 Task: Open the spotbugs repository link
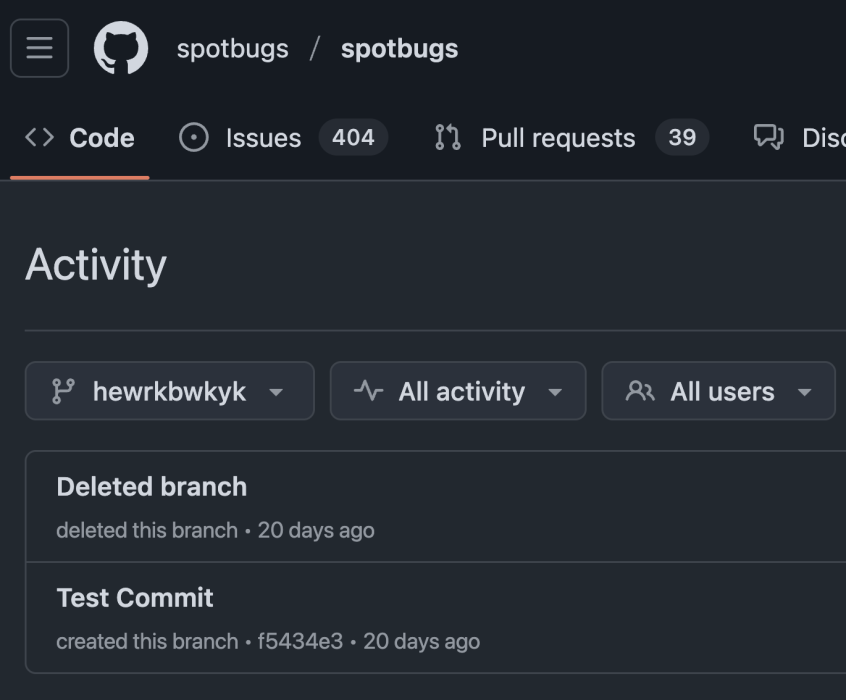(x=398, y=47)
